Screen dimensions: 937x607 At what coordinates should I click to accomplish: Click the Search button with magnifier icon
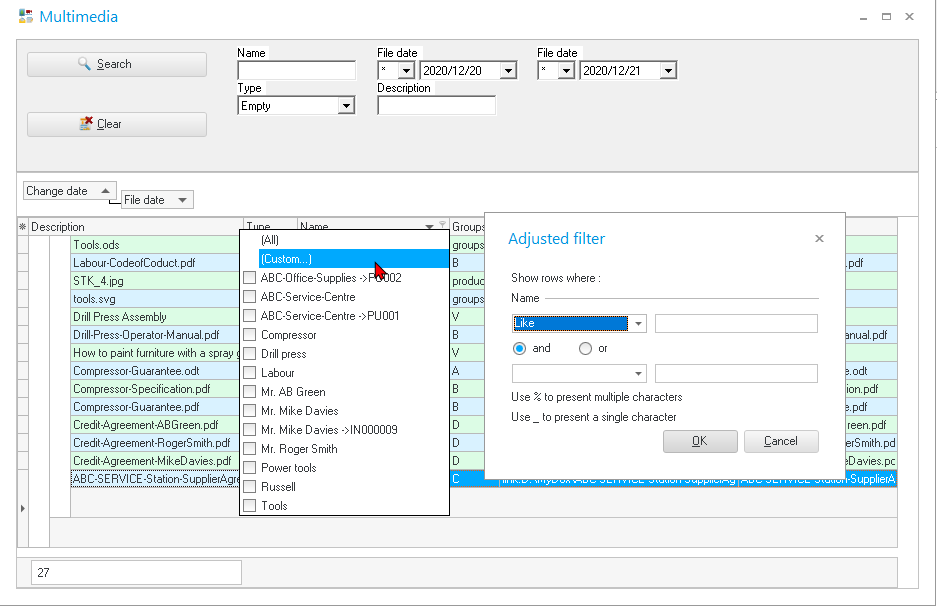tap(117, 64)
